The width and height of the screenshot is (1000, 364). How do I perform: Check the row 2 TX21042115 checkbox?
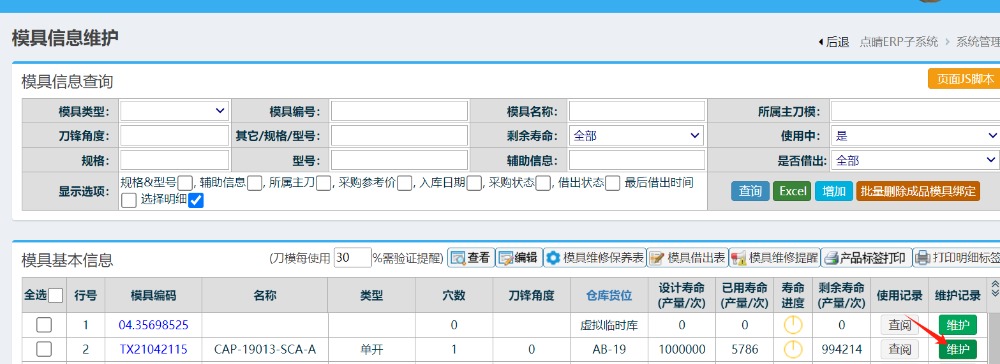(x=43, y=349)
